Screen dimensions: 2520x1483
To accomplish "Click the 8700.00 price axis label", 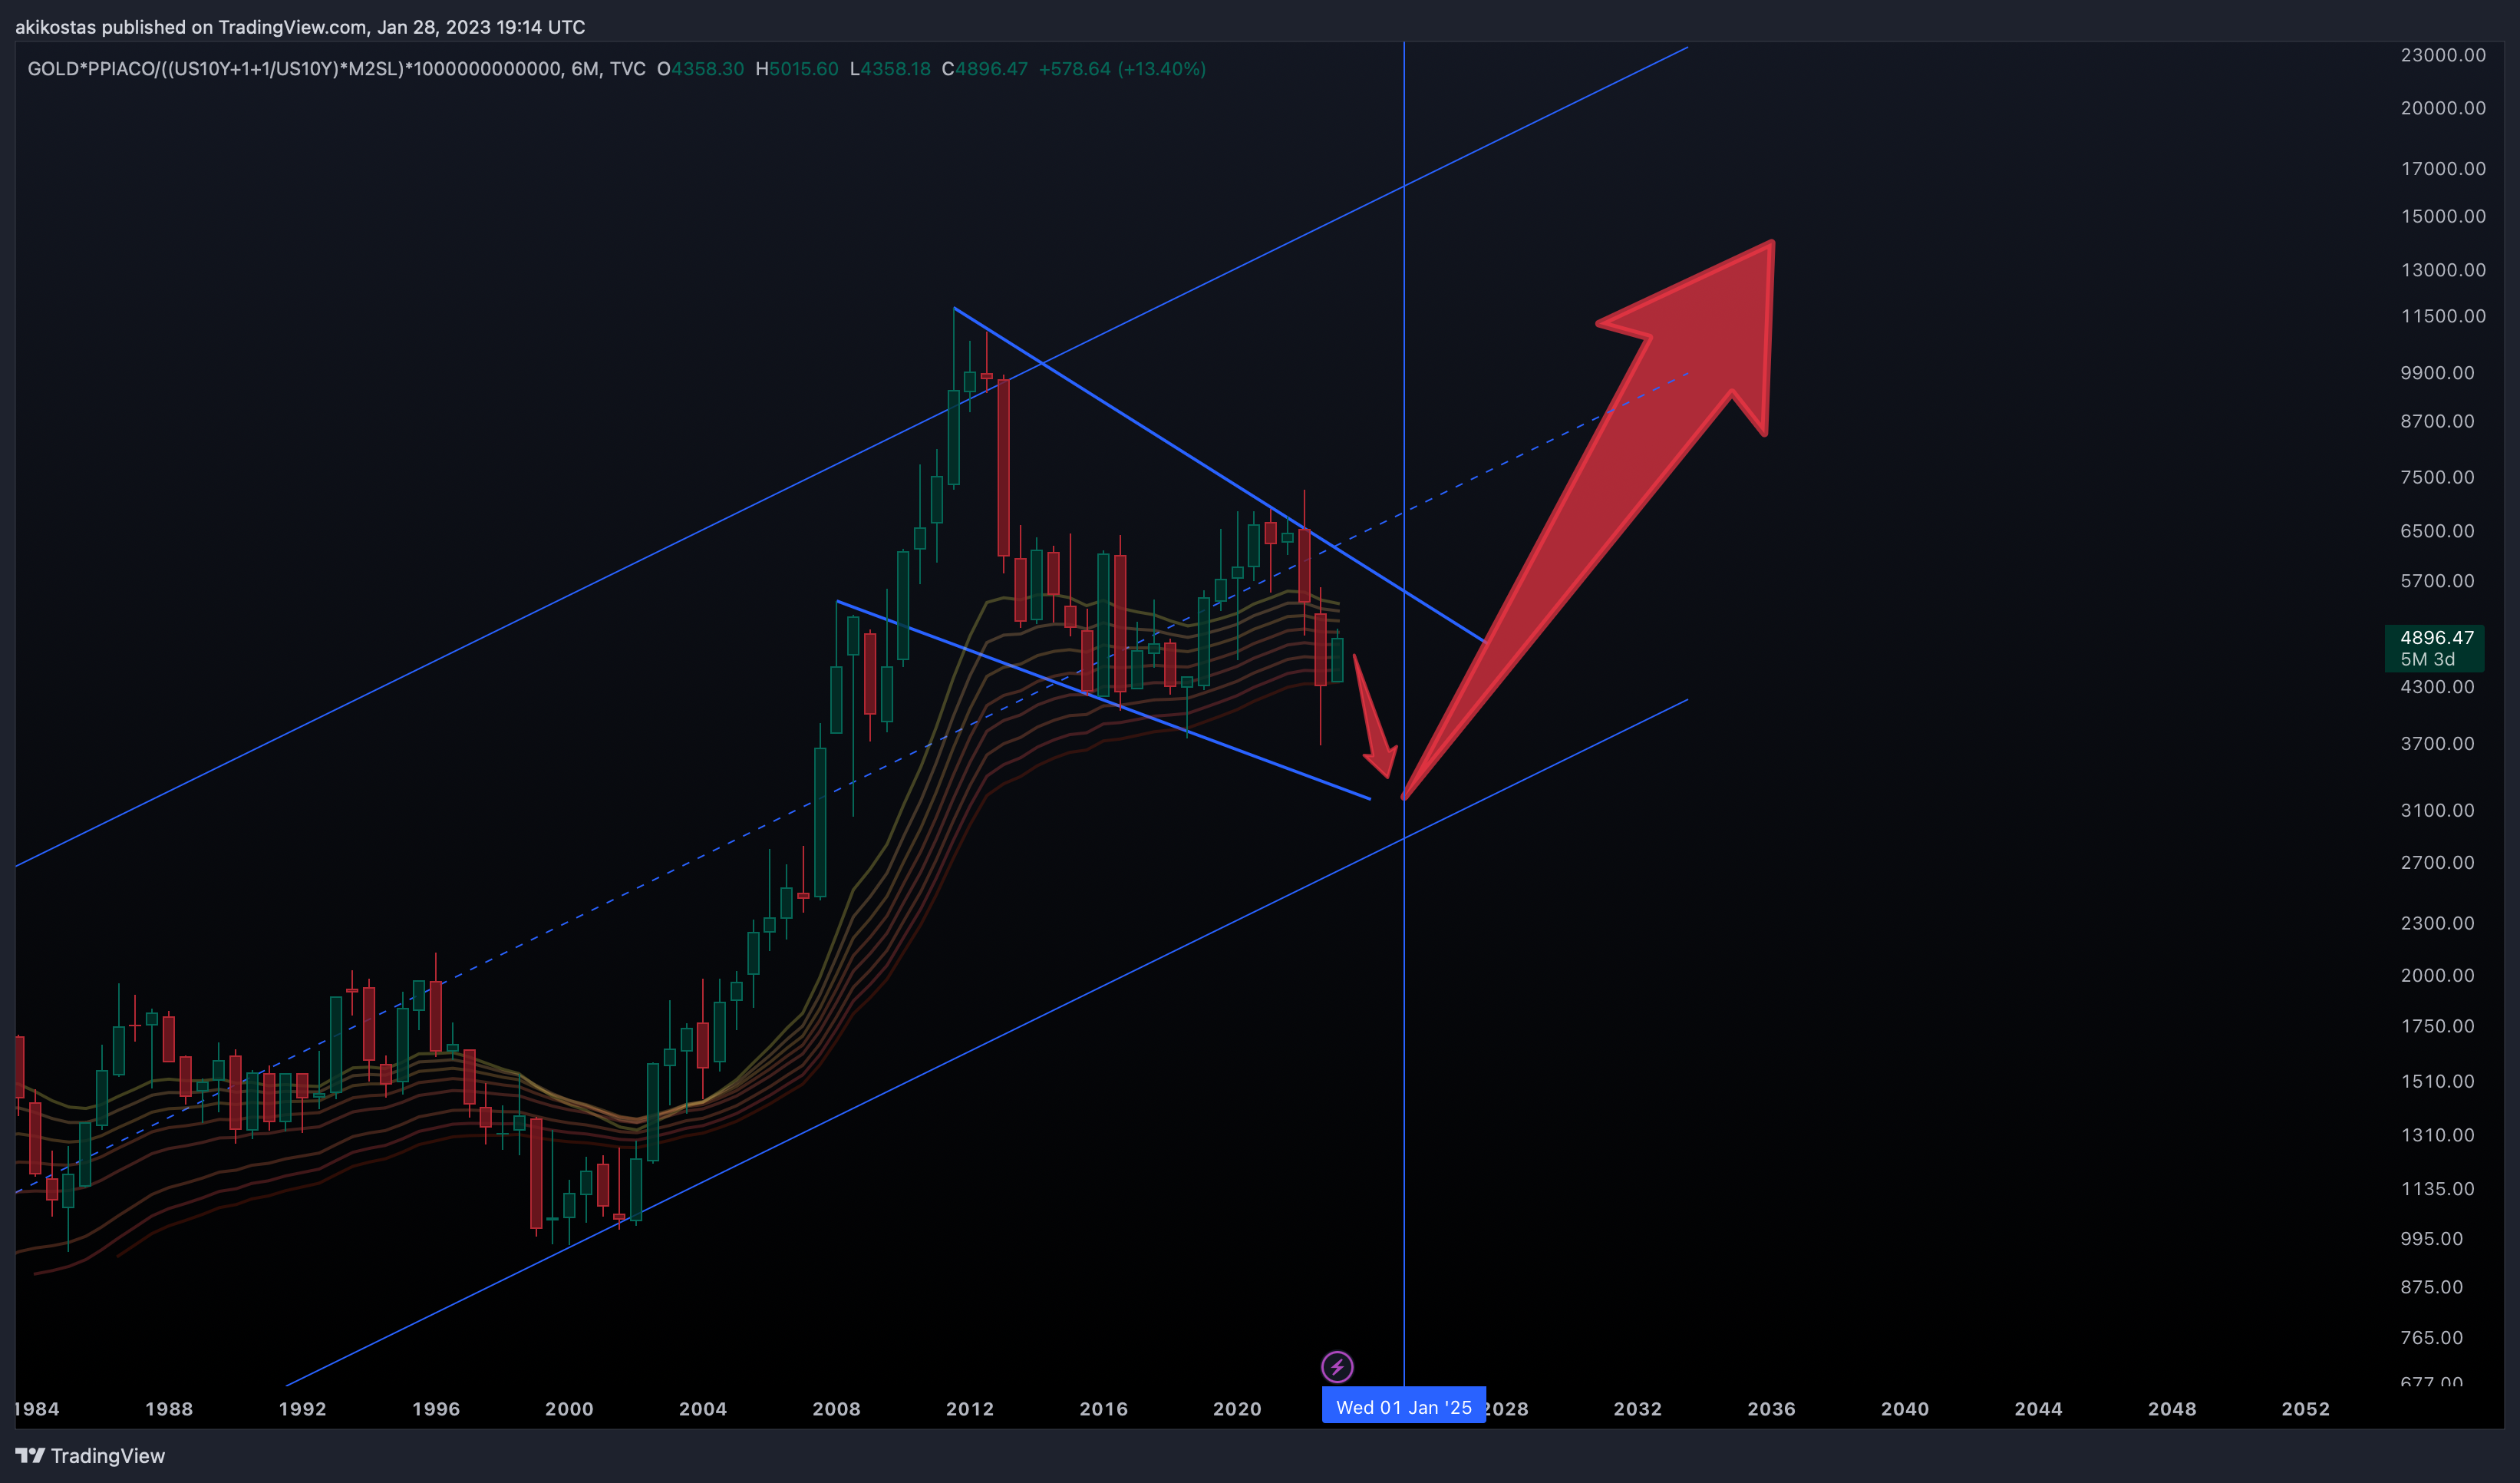I will [2437, 421].
